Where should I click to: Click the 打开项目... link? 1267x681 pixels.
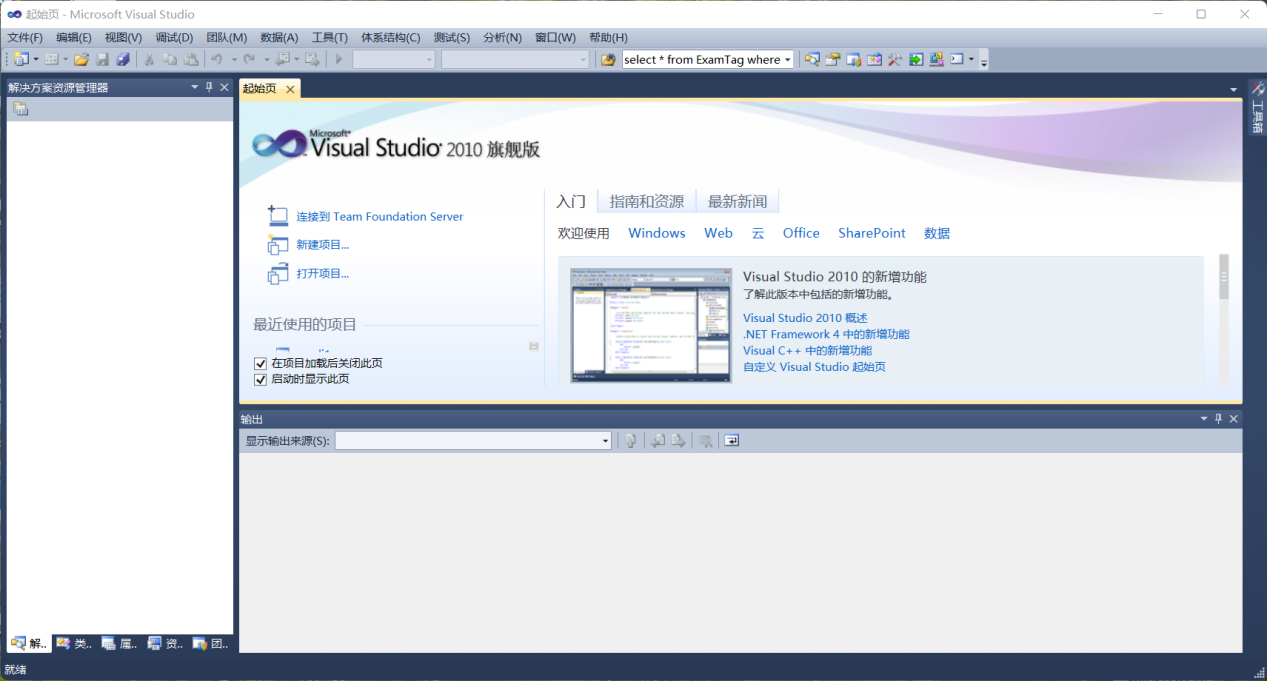click(x=323, y=274)
